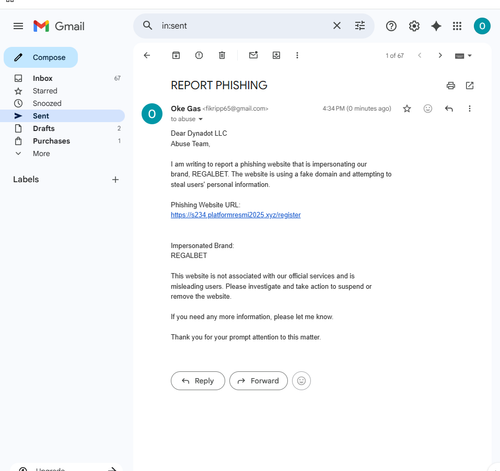Image resolution: width=500 pixels, height=471 pixels.
Task: Add an emoji reaction beside the star
Action: point(428,109)
